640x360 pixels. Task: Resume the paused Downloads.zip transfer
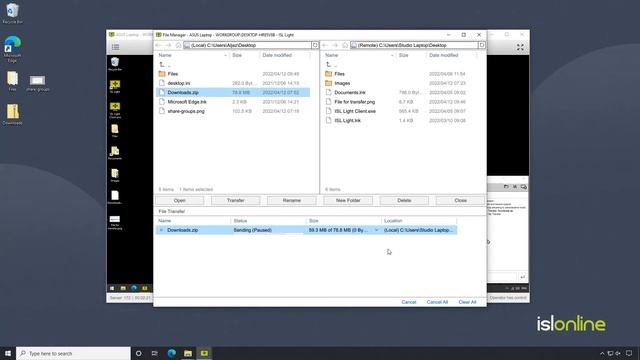coord(161,230)
